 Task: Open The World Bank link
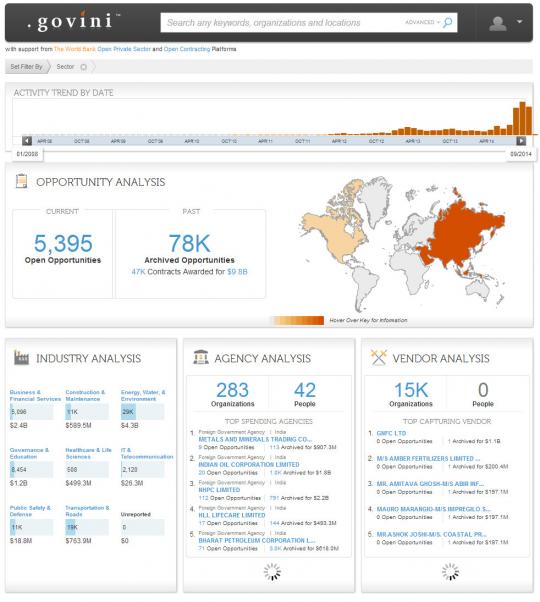(x=75, y=49)
